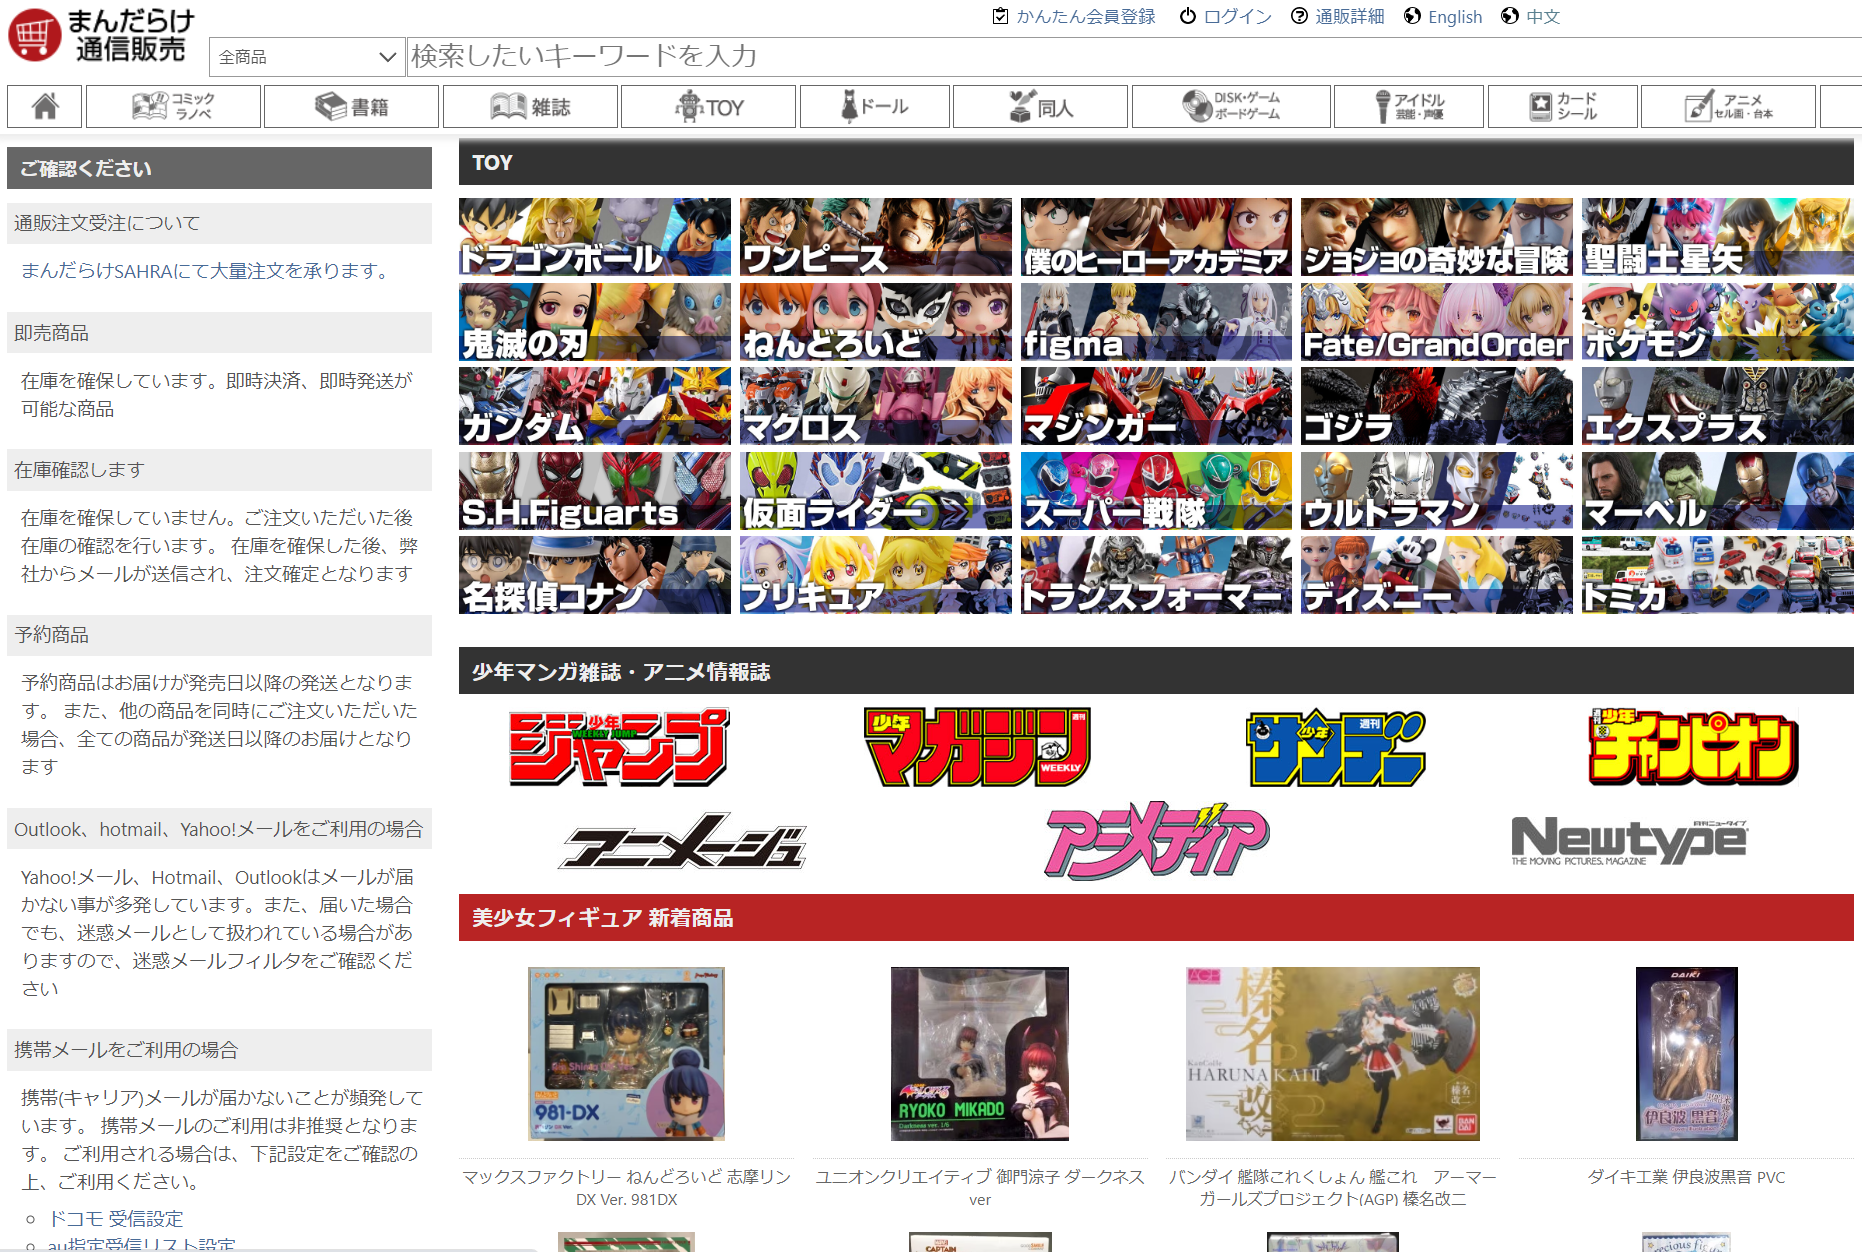Select the ウルトラマン banner

tap(1437, 491)
